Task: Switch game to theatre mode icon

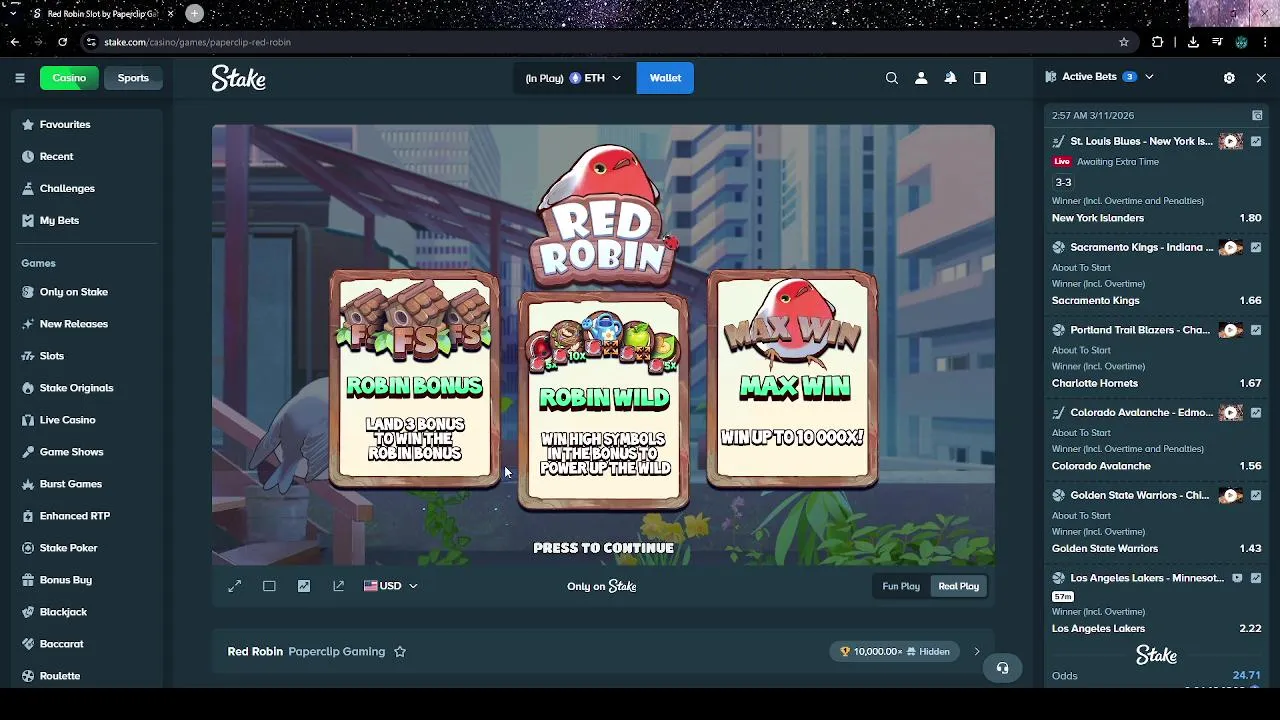Action: (269, 586)
